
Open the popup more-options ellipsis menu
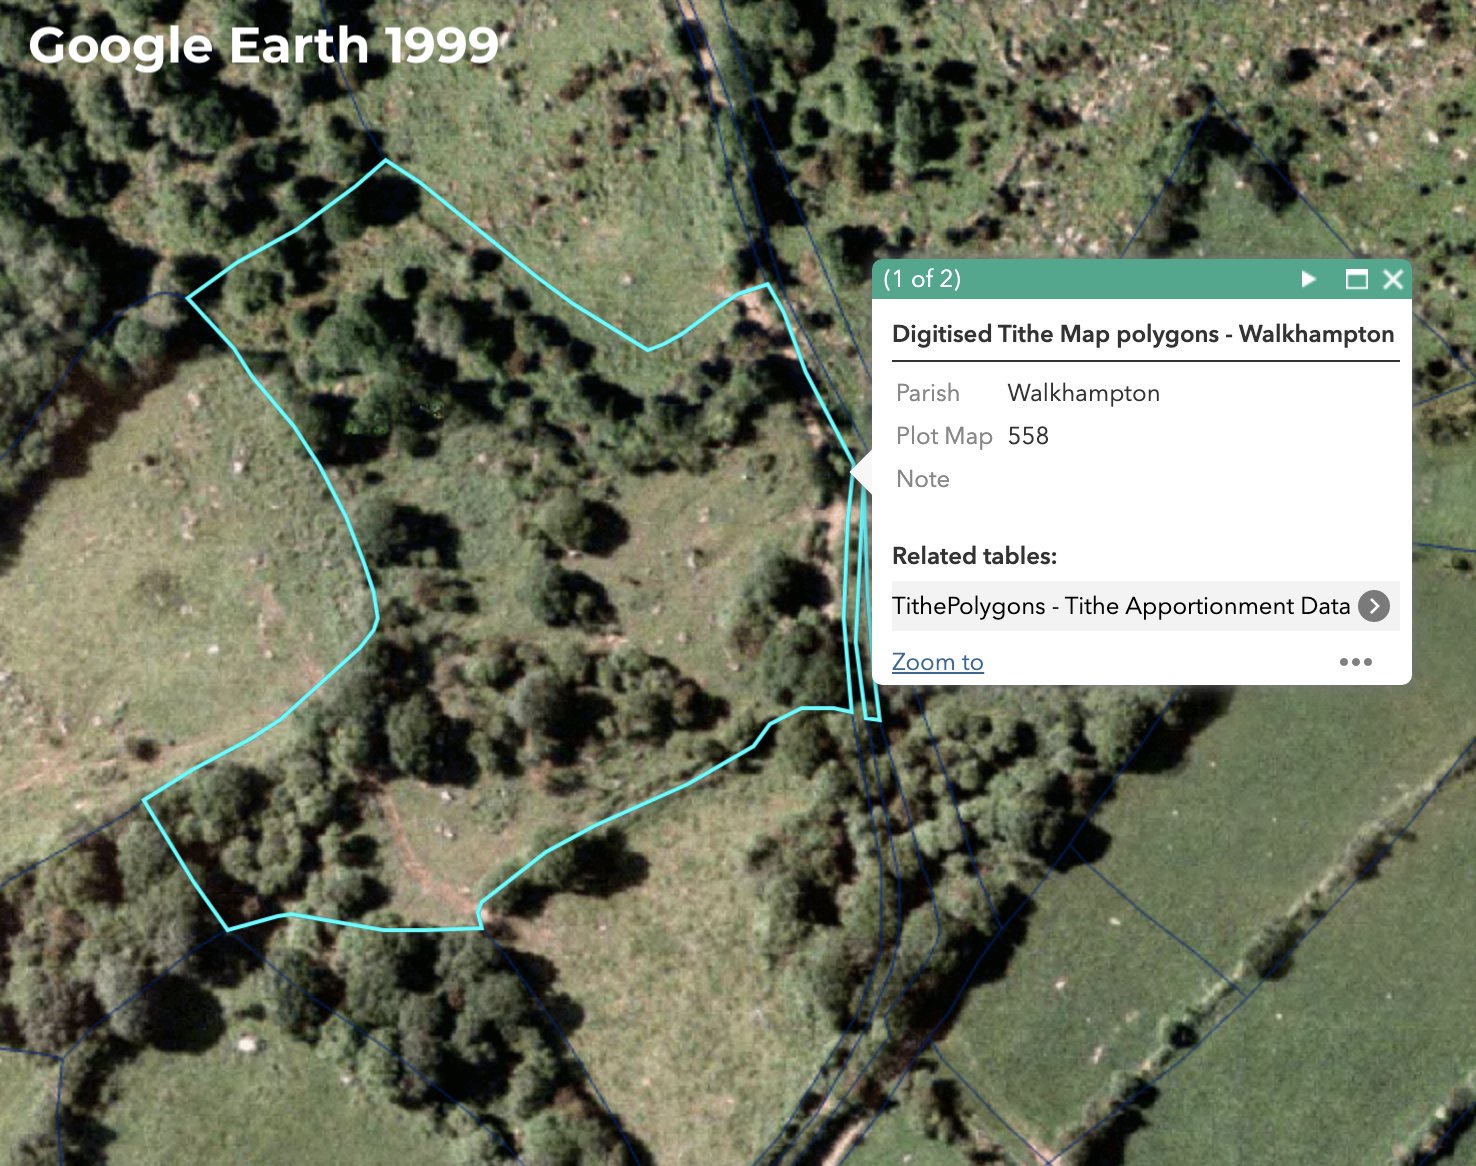pos(1356,662)
